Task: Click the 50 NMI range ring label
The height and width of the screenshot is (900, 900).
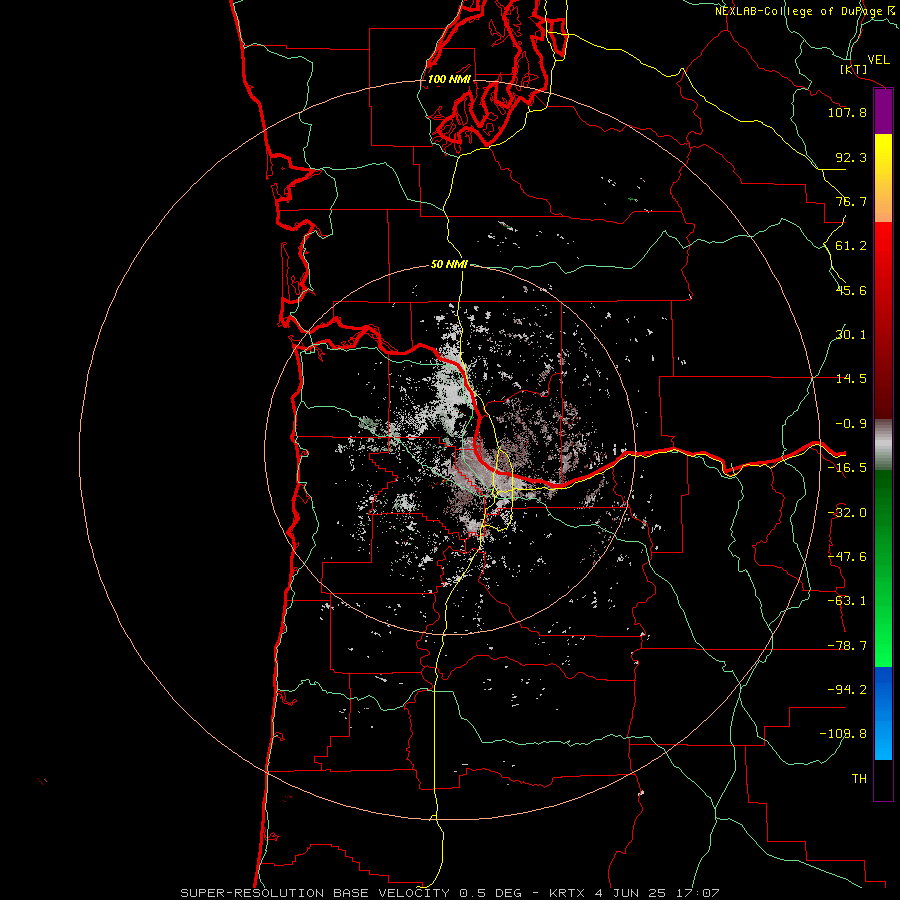Action: 449,265
